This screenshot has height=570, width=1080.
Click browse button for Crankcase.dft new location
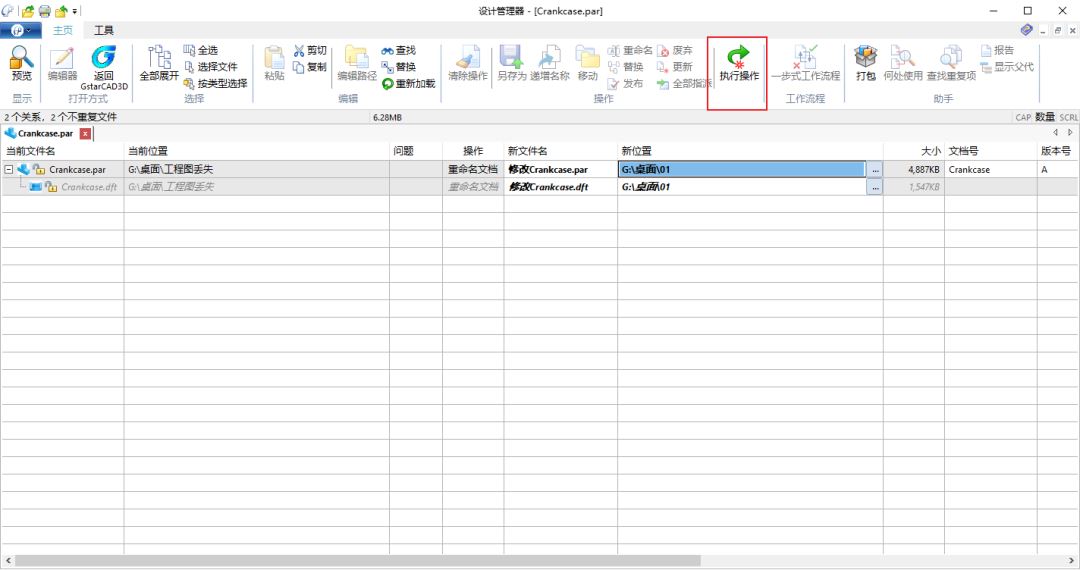pyautogui.click(x=875, y=187)
